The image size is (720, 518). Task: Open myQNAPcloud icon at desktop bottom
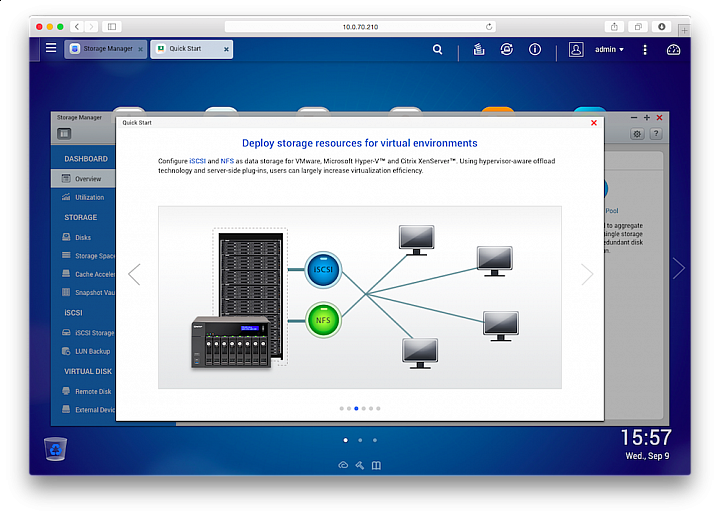click(x=343, y=465)
